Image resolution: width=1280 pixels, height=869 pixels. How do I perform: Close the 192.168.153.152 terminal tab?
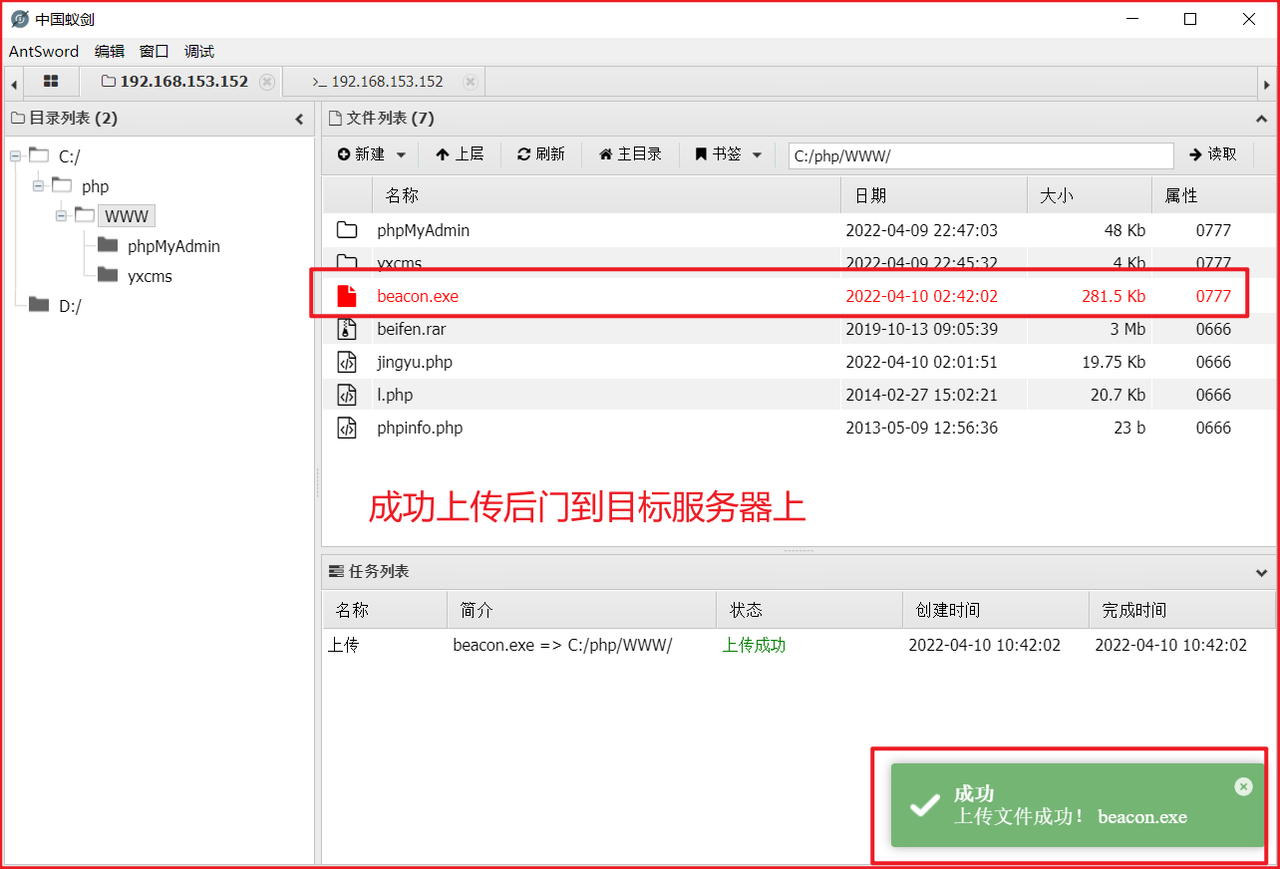pyautogui.click(x=470, y=82)
